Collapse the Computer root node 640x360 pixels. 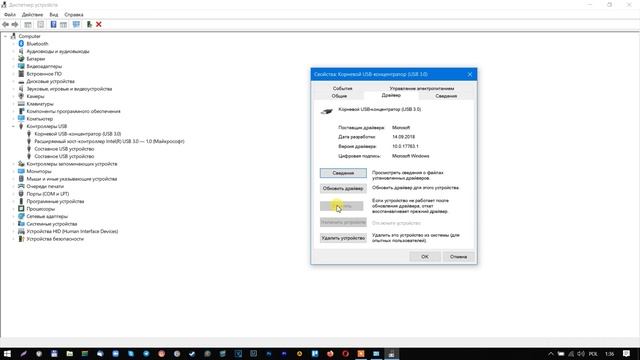tap(5, 36)
